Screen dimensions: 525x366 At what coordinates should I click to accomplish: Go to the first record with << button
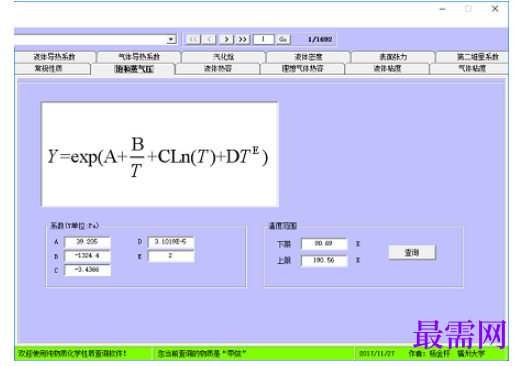pos(193,39)
